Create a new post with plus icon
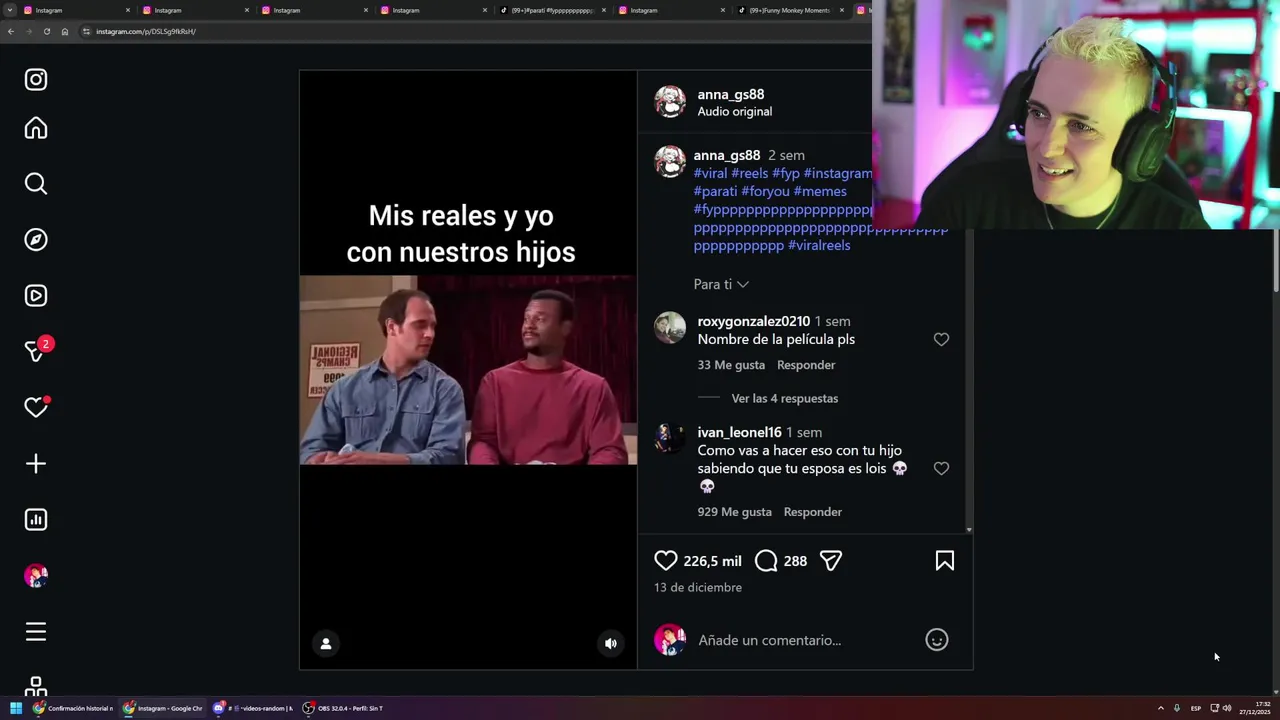Viewport: 1280px width, 720px height. click(x=36, y=464)
